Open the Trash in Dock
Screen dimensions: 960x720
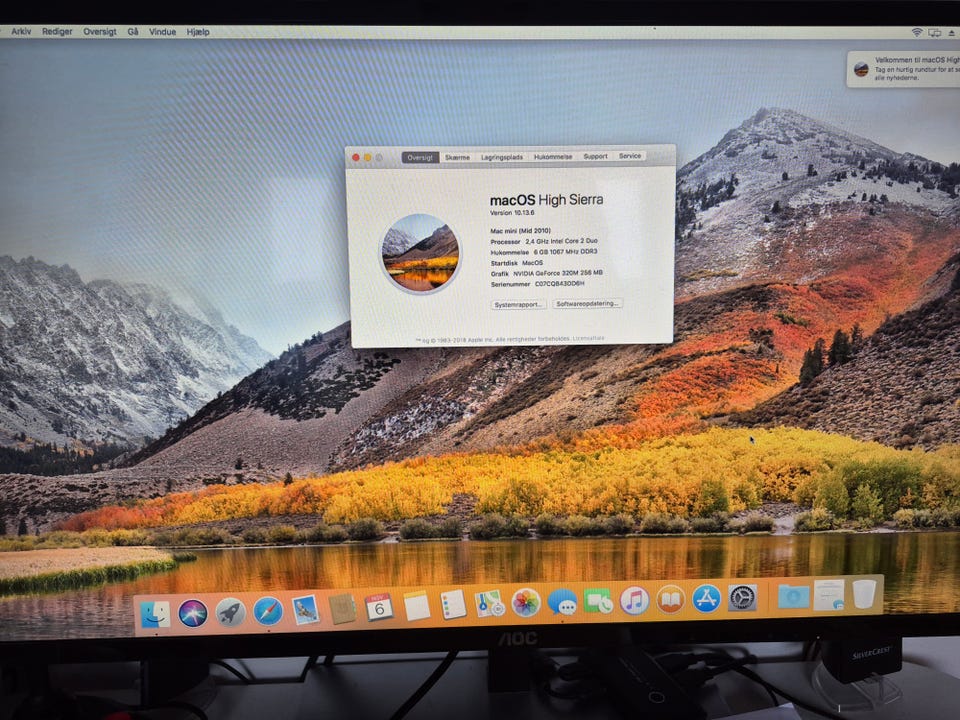864,594
